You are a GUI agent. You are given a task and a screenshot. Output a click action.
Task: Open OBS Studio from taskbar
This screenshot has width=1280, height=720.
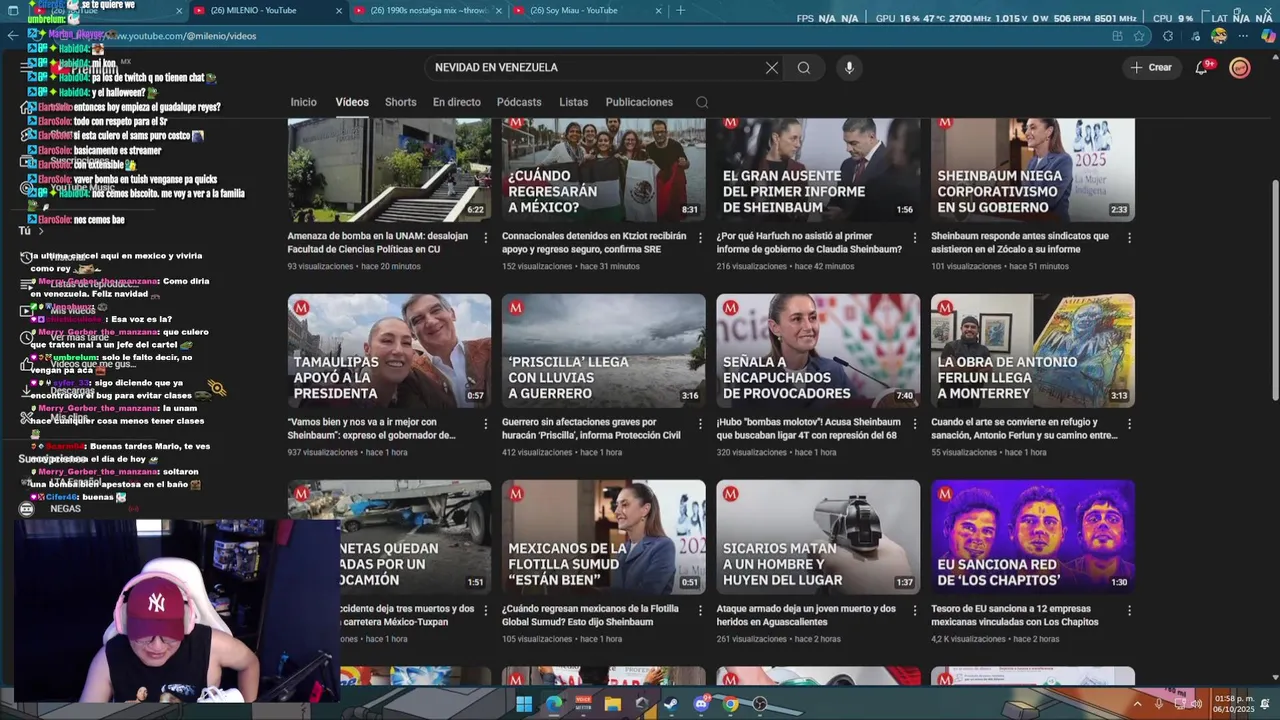click(x=760, y=704)
